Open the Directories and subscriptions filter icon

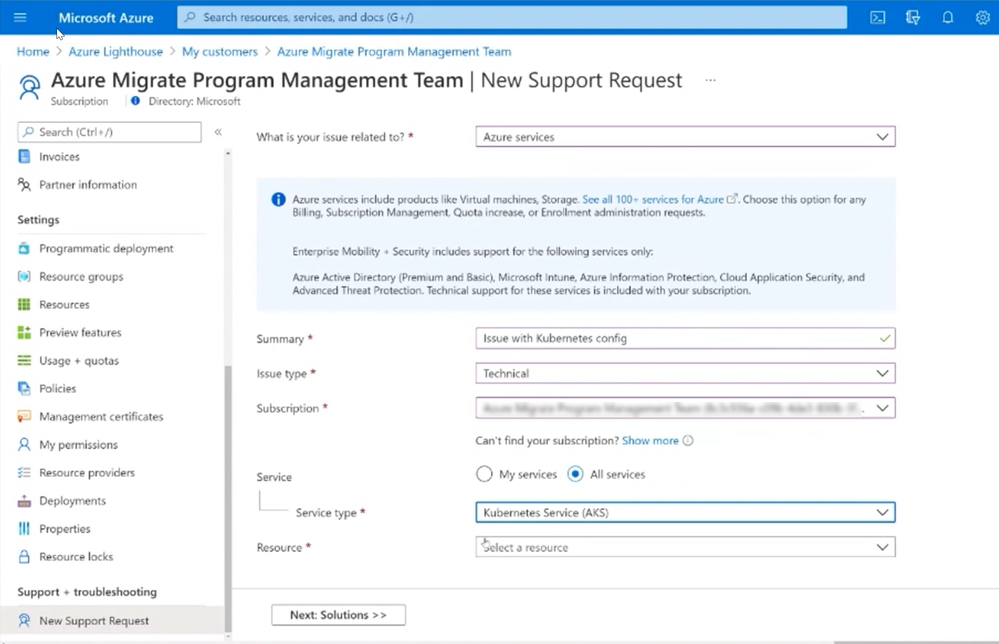[913, 17]
